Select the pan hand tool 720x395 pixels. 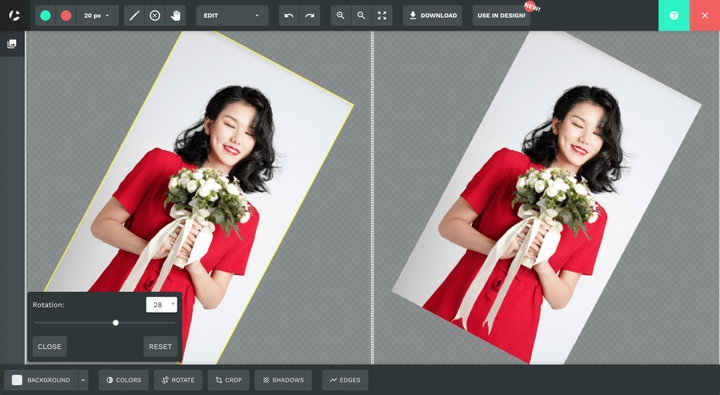point(175,16)
